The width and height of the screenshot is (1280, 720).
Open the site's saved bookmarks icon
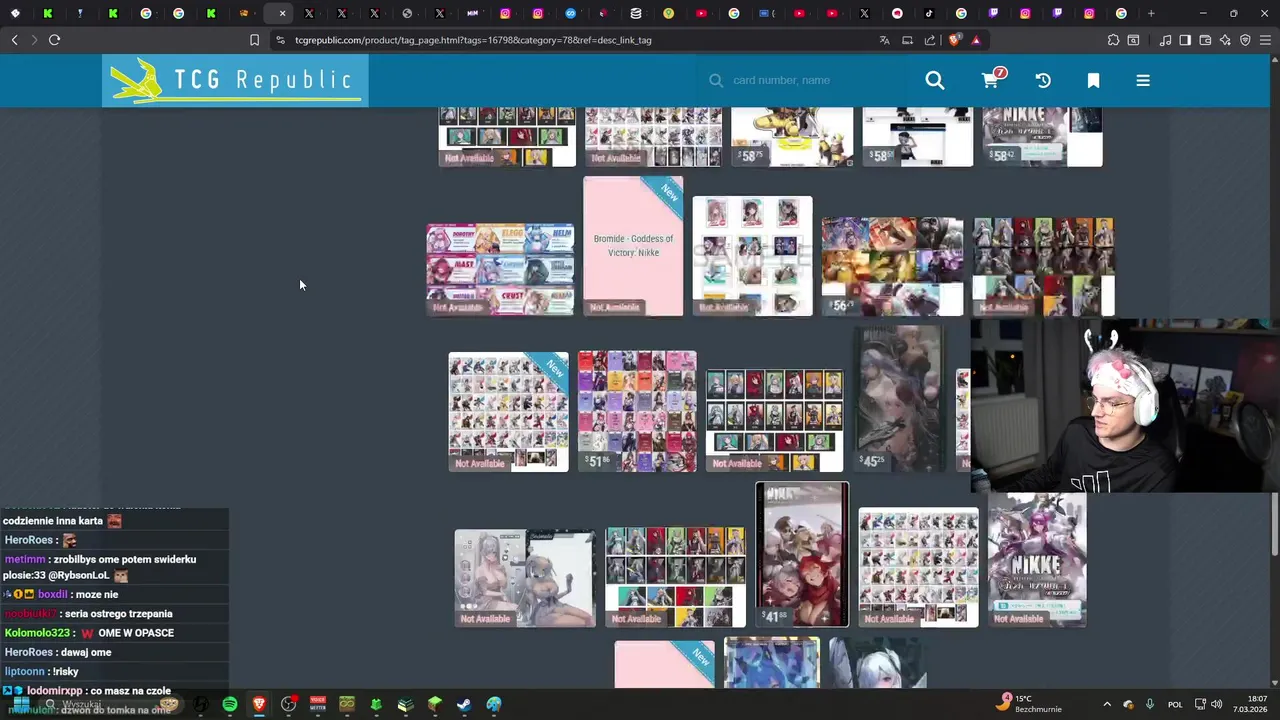pos(1093,80)
